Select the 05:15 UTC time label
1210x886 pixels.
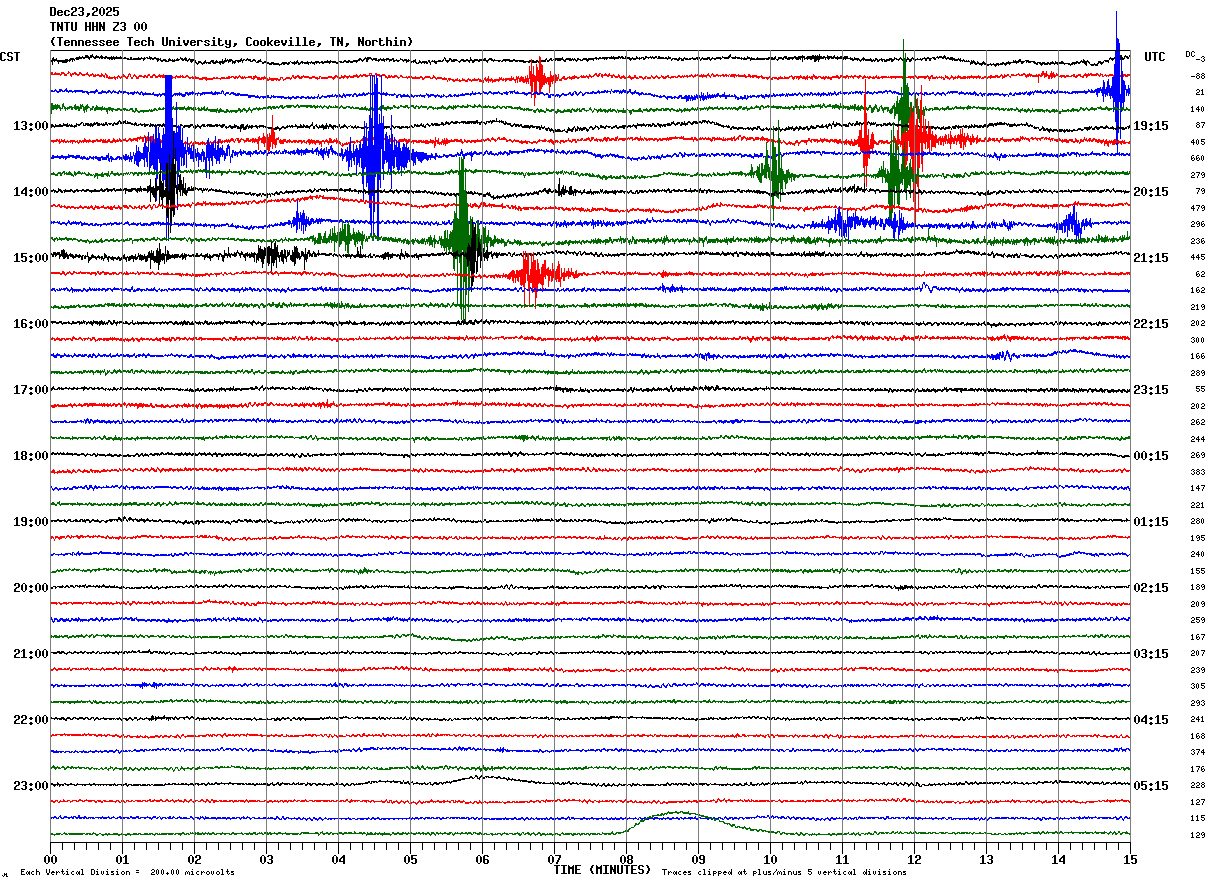1151,786
